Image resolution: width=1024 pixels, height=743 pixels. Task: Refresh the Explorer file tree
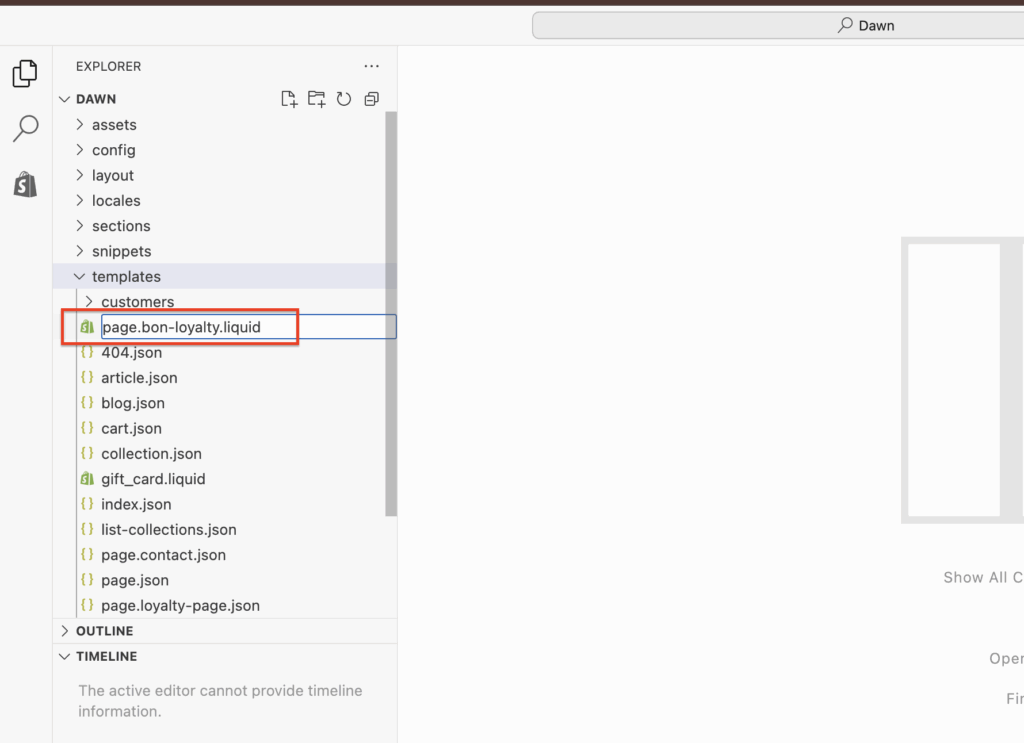tap(344, 99)
